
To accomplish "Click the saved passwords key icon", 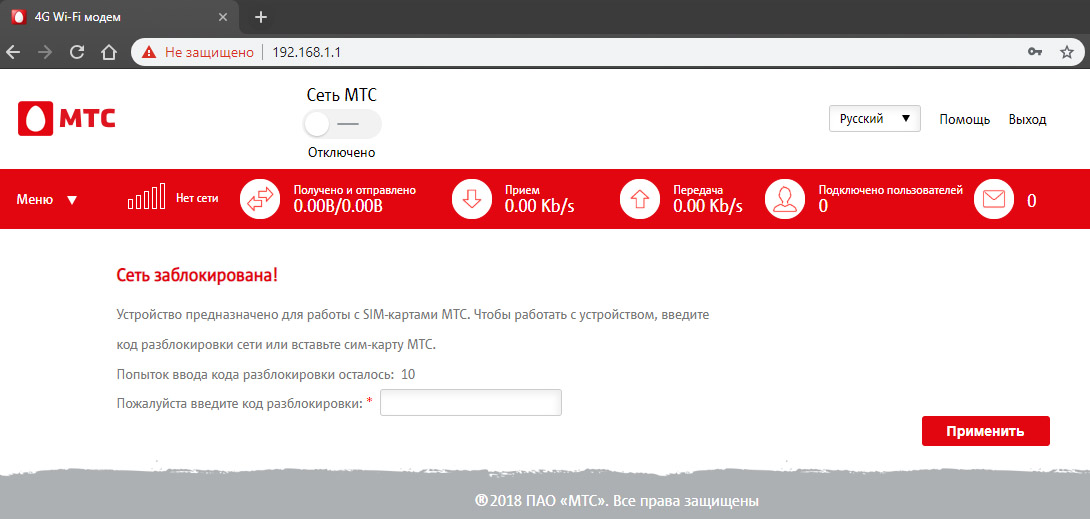I will tap(1035, 51).
